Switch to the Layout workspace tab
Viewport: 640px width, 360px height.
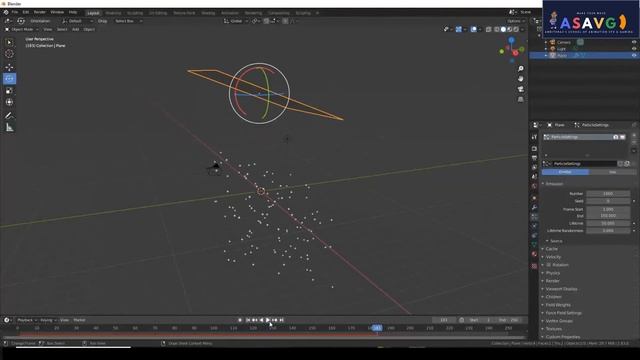click(93, 13)
